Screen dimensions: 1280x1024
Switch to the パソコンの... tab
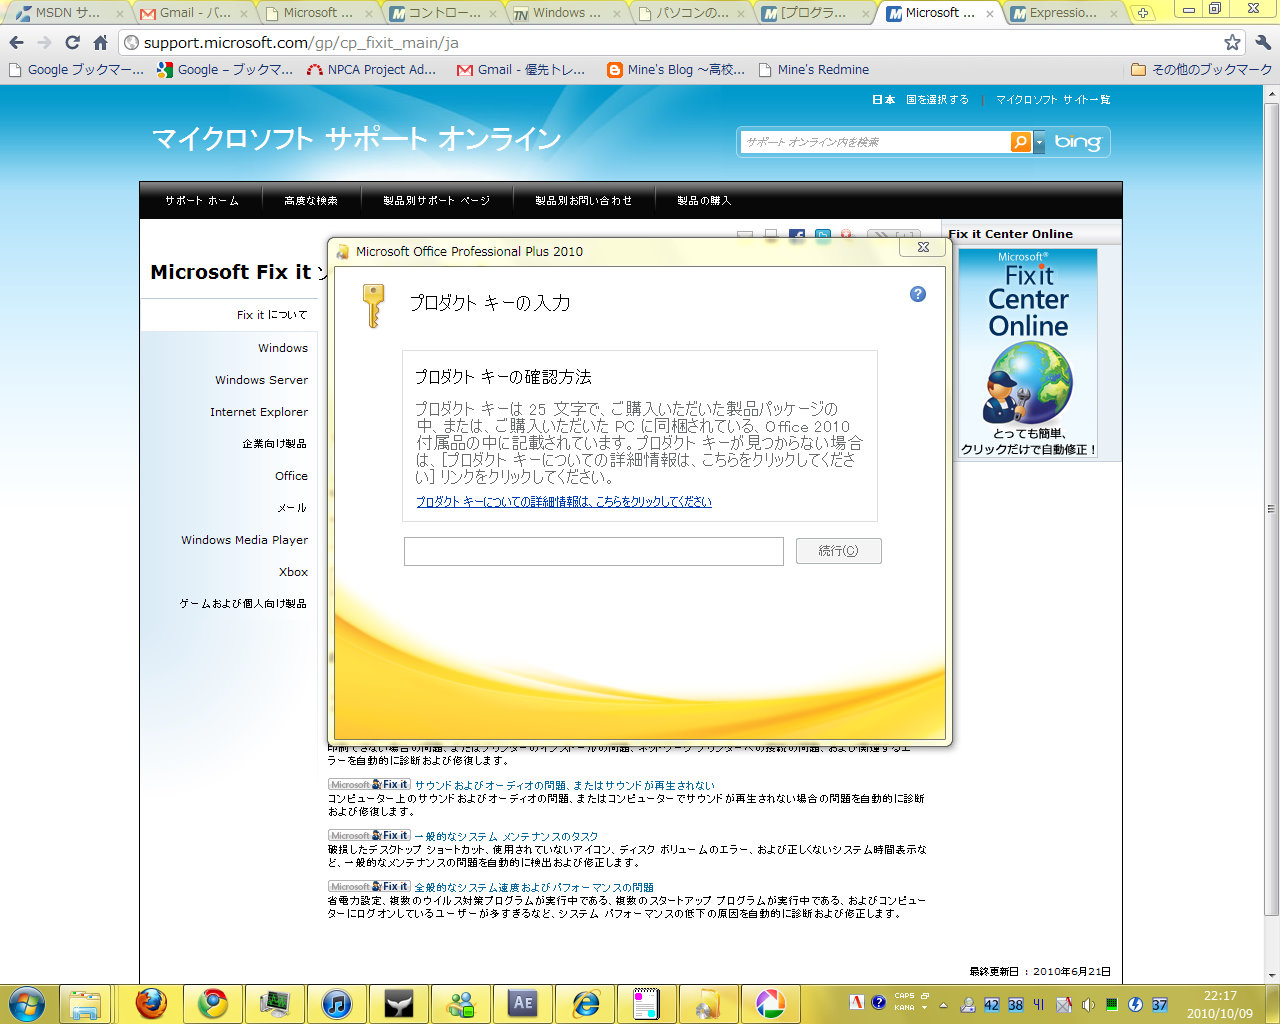pos(692,13)
